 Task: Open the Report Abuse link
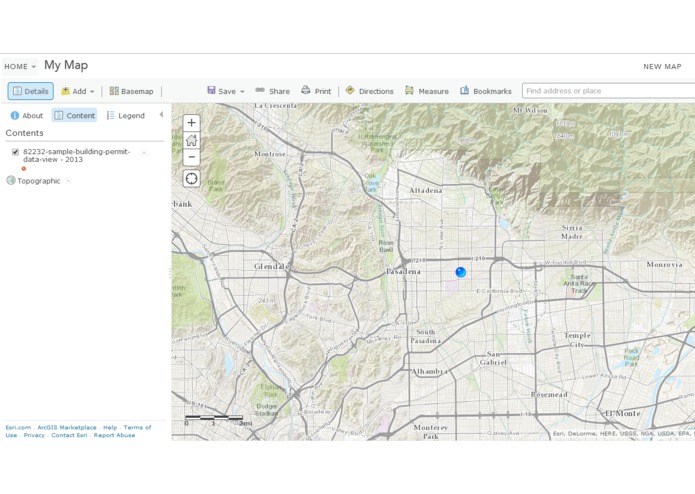point(114,435)
